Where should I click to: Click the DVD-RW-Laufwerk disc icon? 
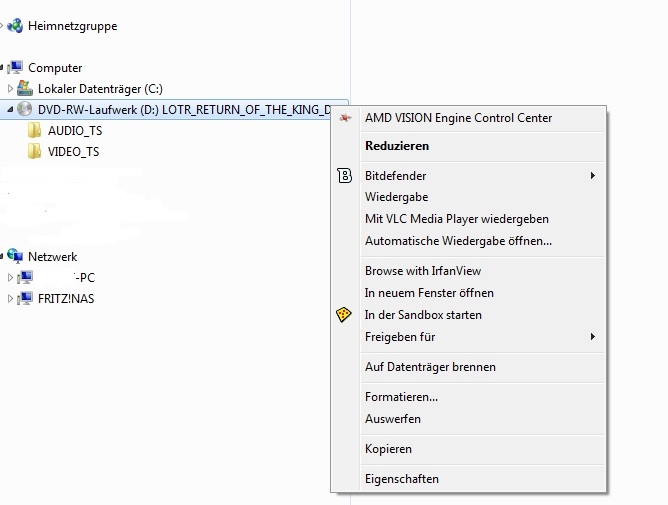[24, 109]
